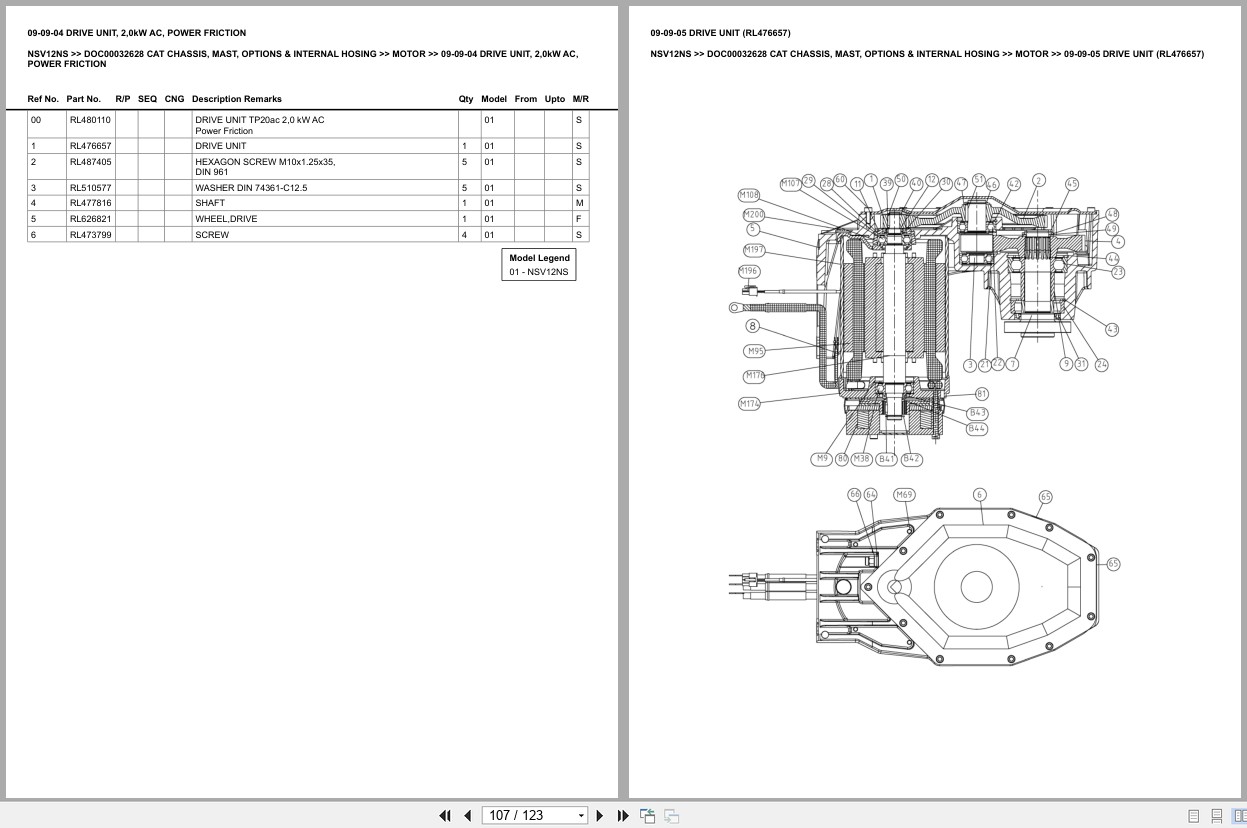Click the Part No. column header
The height and width of the screenshot is (828, 1247).
(x=84, y=99)
